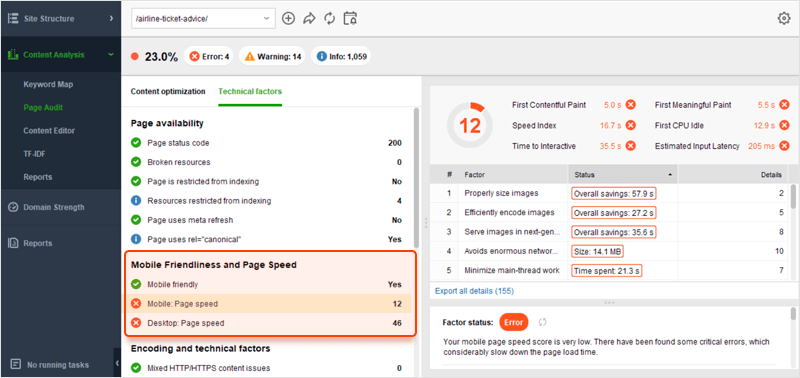Image resolution: width=800 pixels, height=378 pixels.
Task: Open settings with the gear icon
Action: [784, 18]
